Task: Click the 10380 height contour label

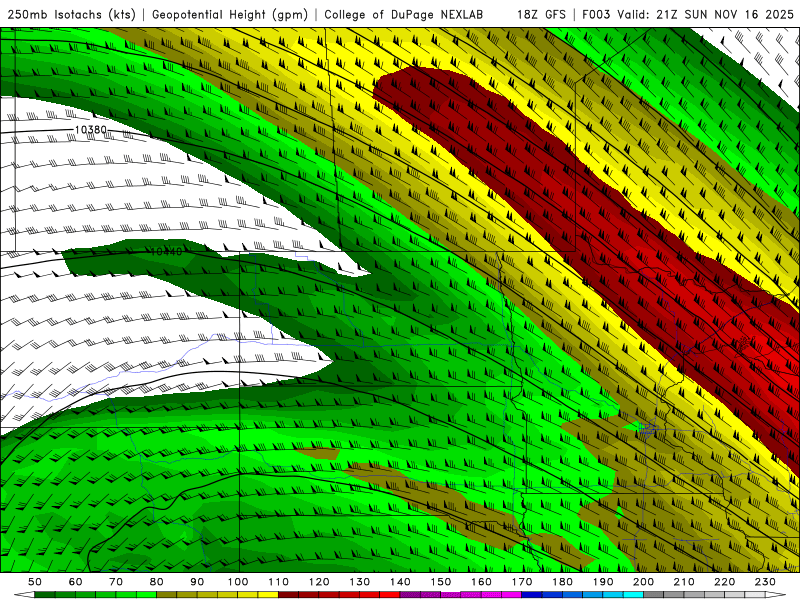Action: coord(90,130)
